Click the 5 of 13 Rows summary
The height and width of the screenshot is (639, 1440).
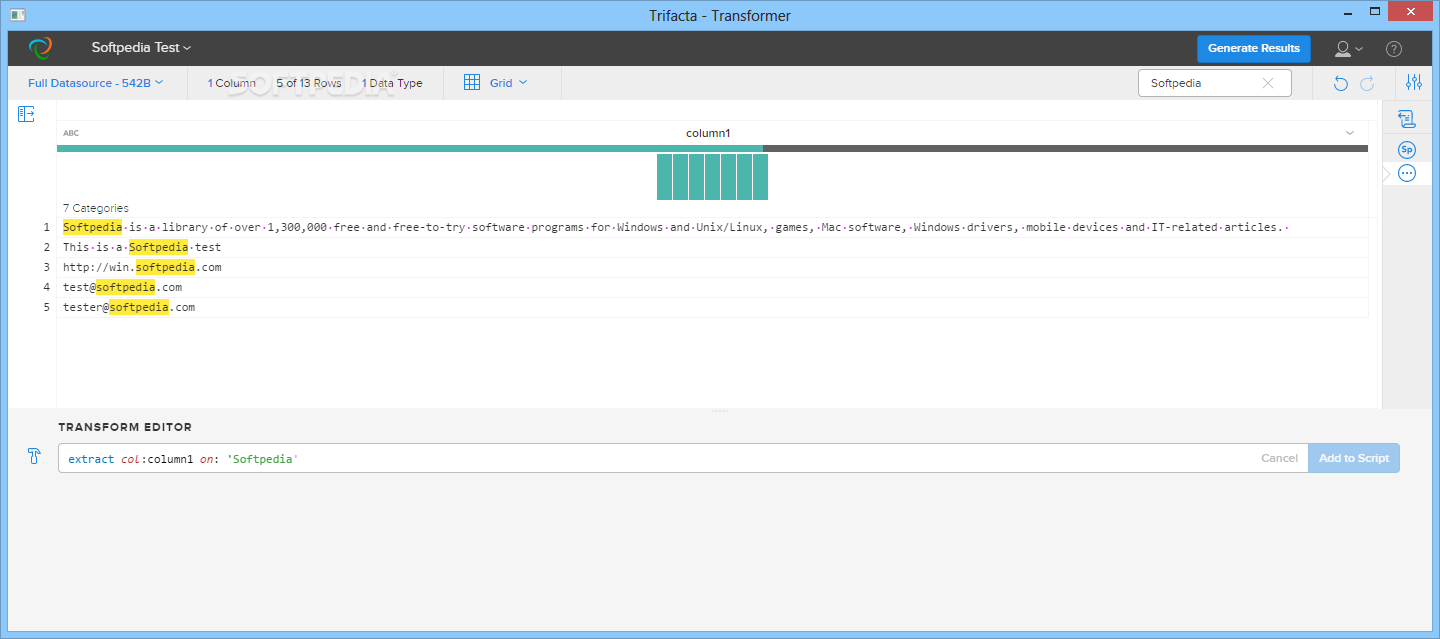pos(309,83)
